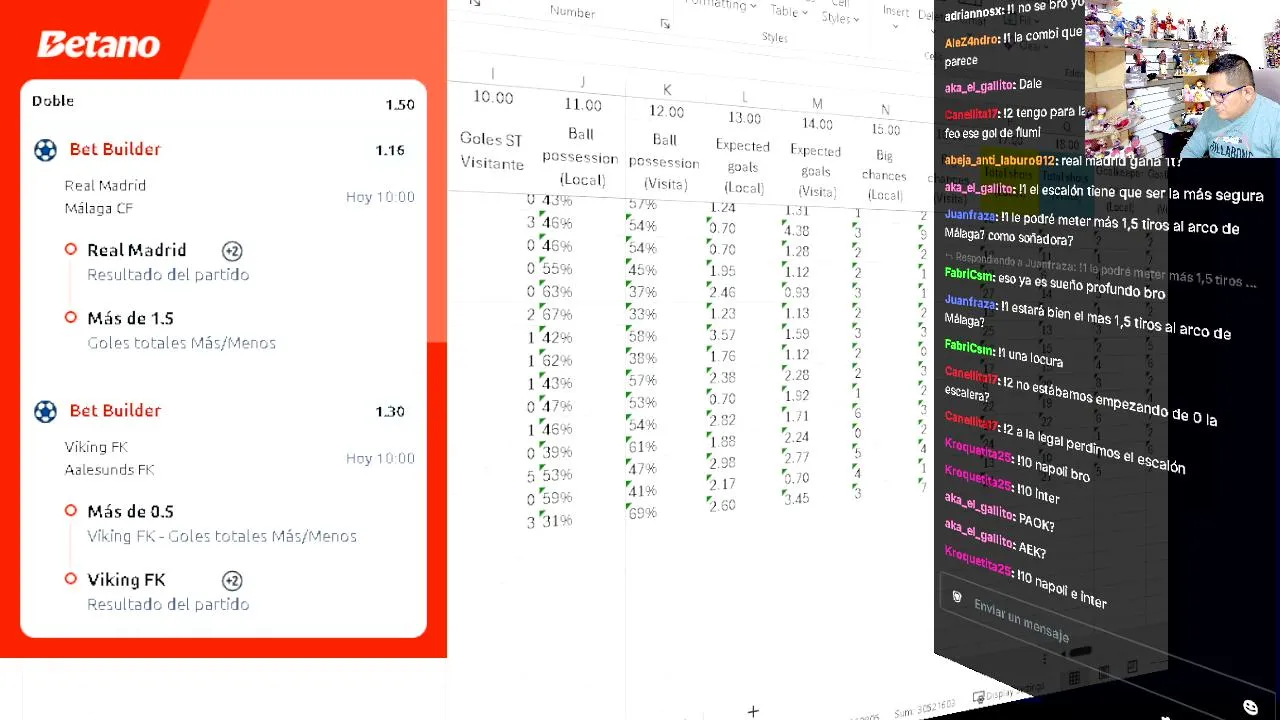Select the 69% ball possession cell
The image size is (1280, 720).
(642, 513)
